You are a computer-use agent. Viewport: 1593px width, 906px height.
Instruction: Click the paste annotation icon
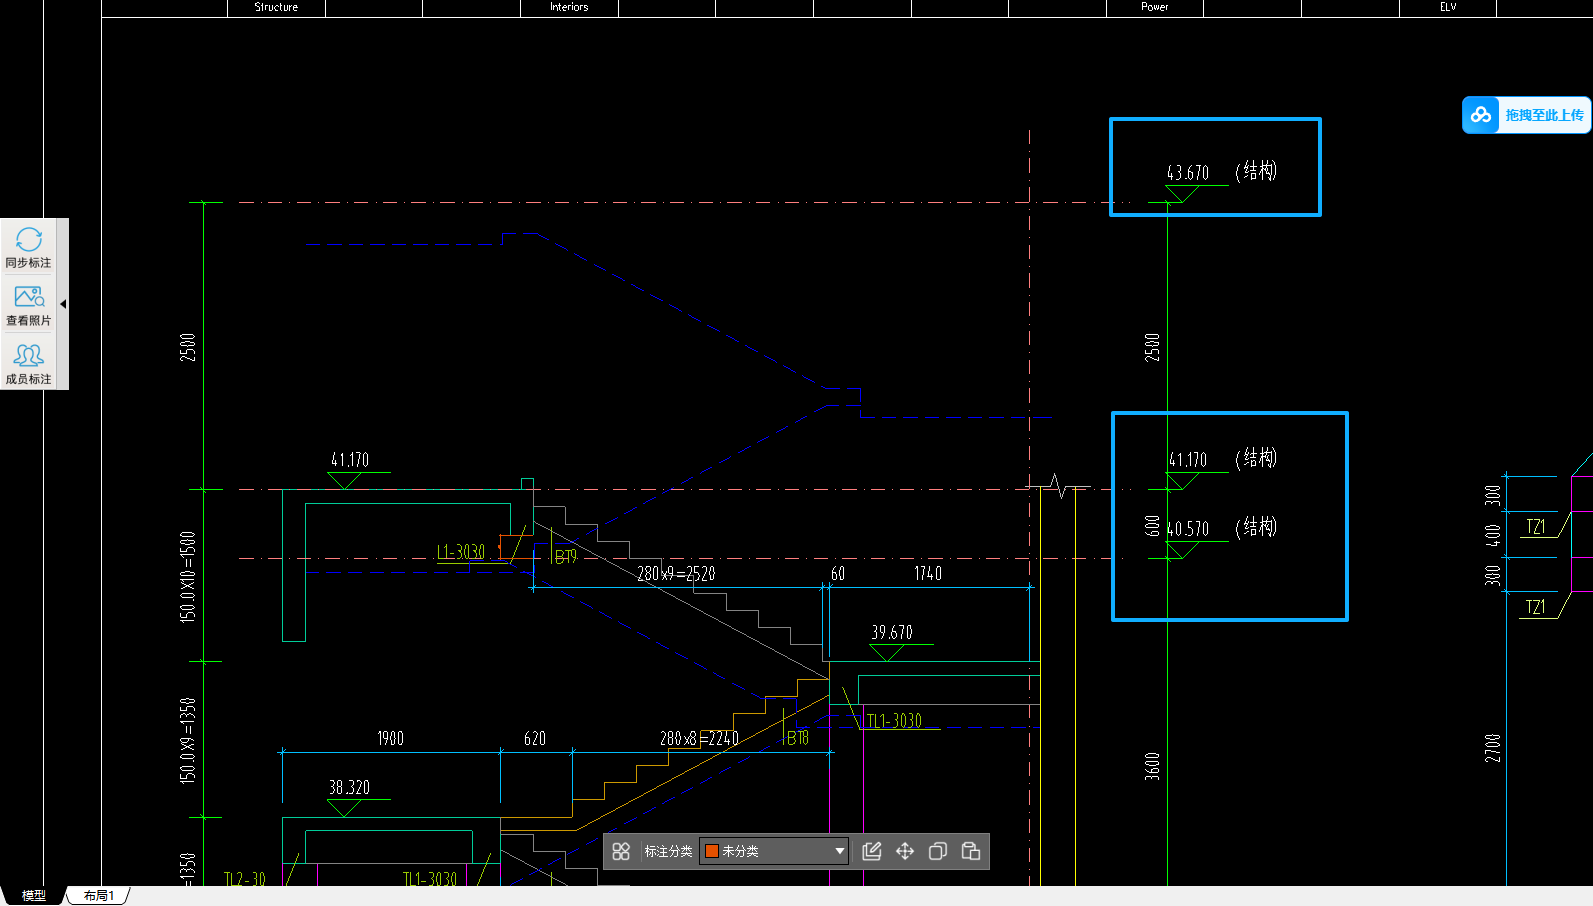(971, 851)
